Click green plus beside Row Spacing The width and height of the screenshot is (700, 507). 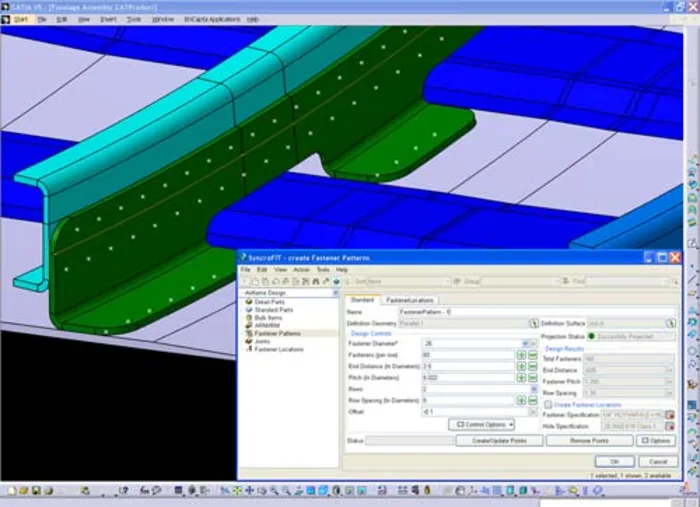tap(520, 400)
